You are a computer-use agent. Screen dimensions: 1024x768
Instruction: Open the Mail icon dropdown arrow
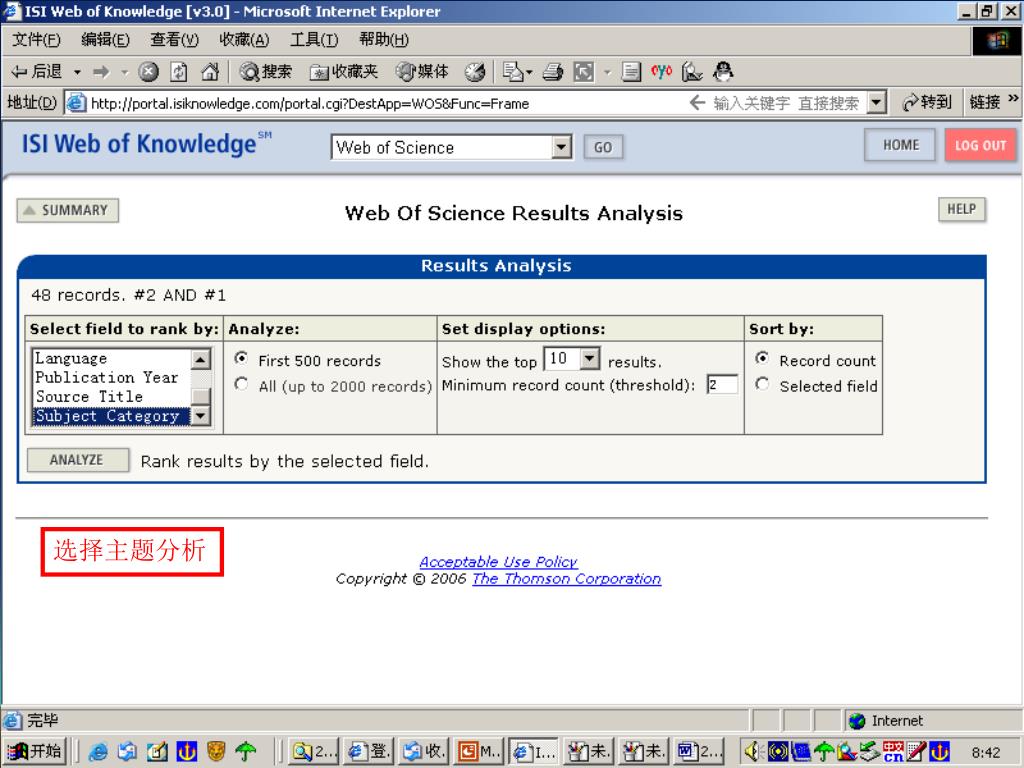529,72
